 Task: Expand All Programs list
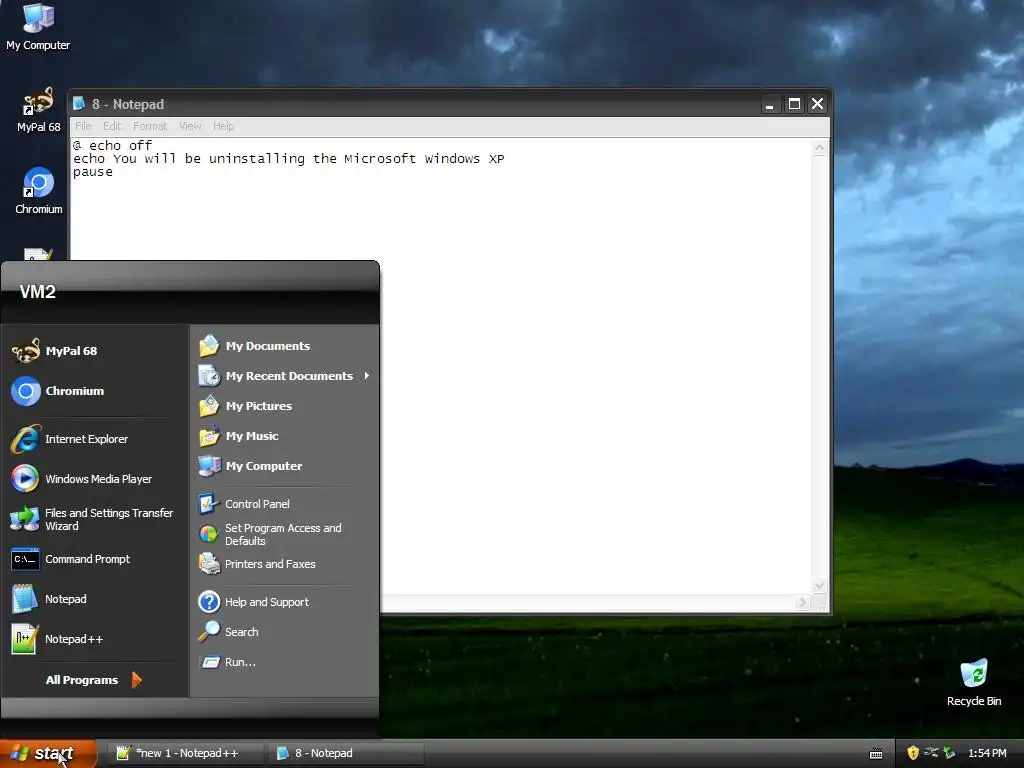click(93, 680)
